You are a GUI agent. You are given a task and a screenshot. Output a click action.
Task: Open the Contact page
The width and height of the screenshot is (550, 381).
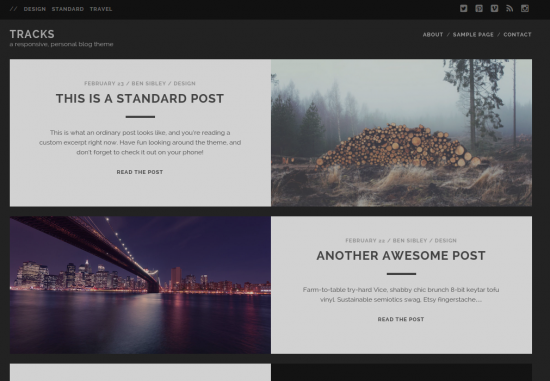click(517, 35)
